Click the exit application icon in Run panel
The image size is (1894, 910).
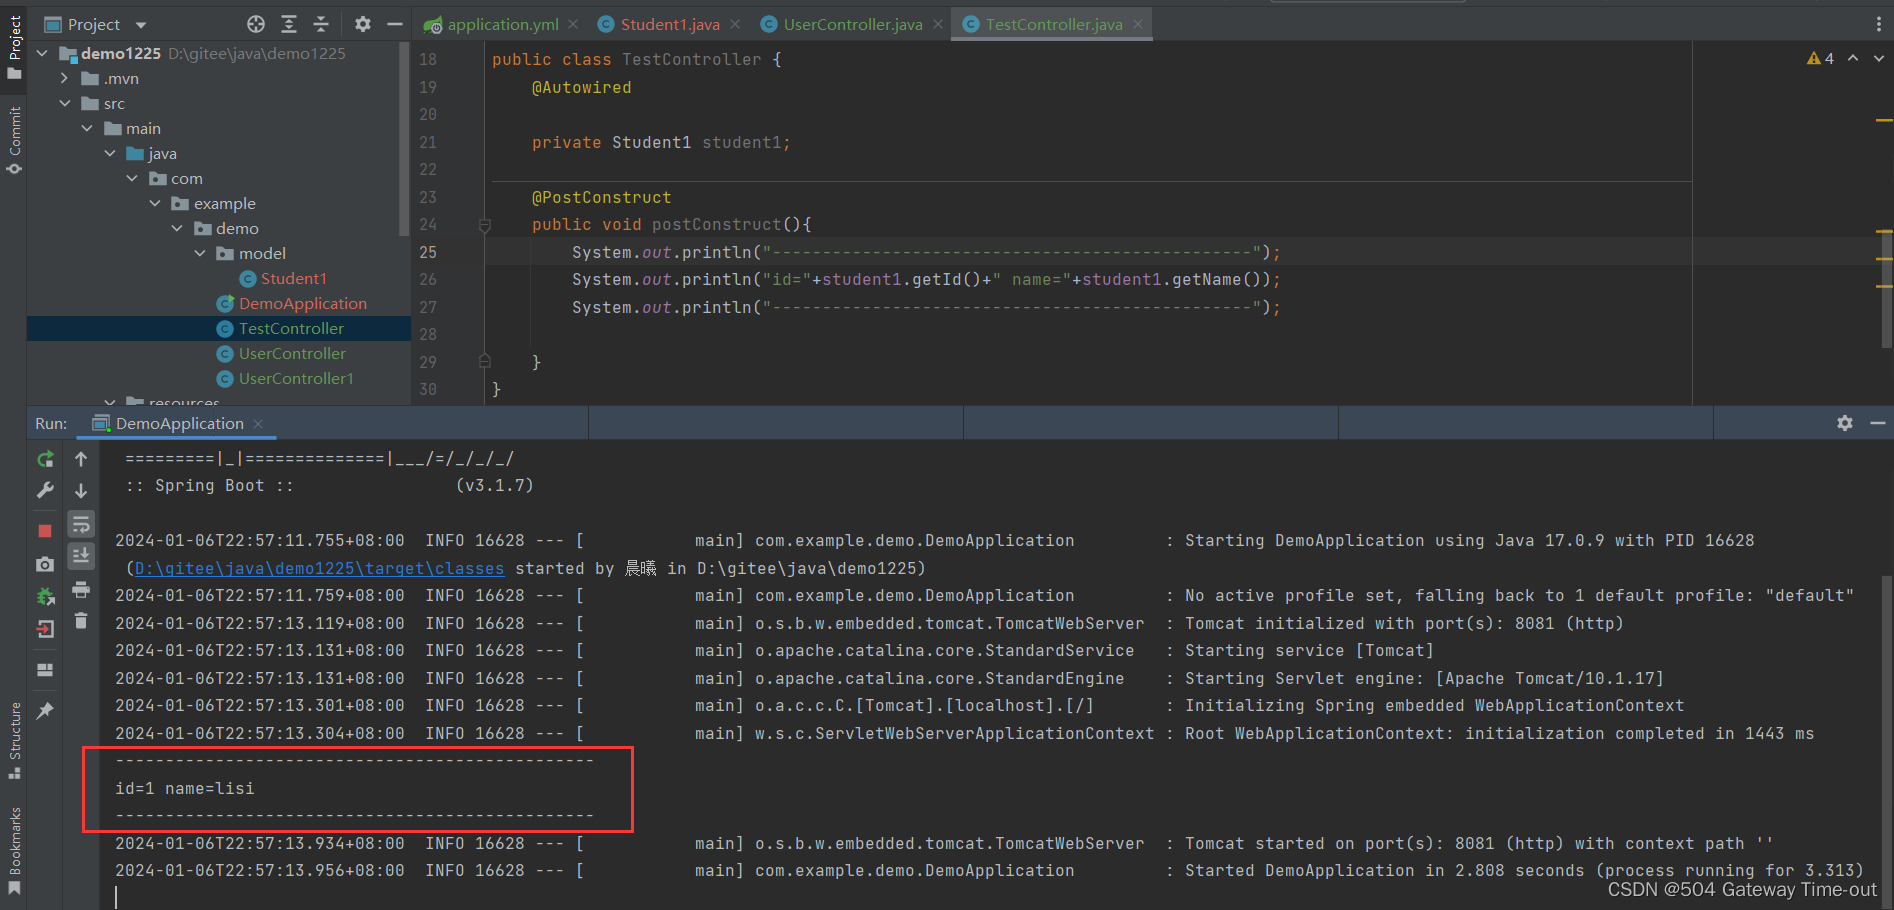tap(45, 629)
